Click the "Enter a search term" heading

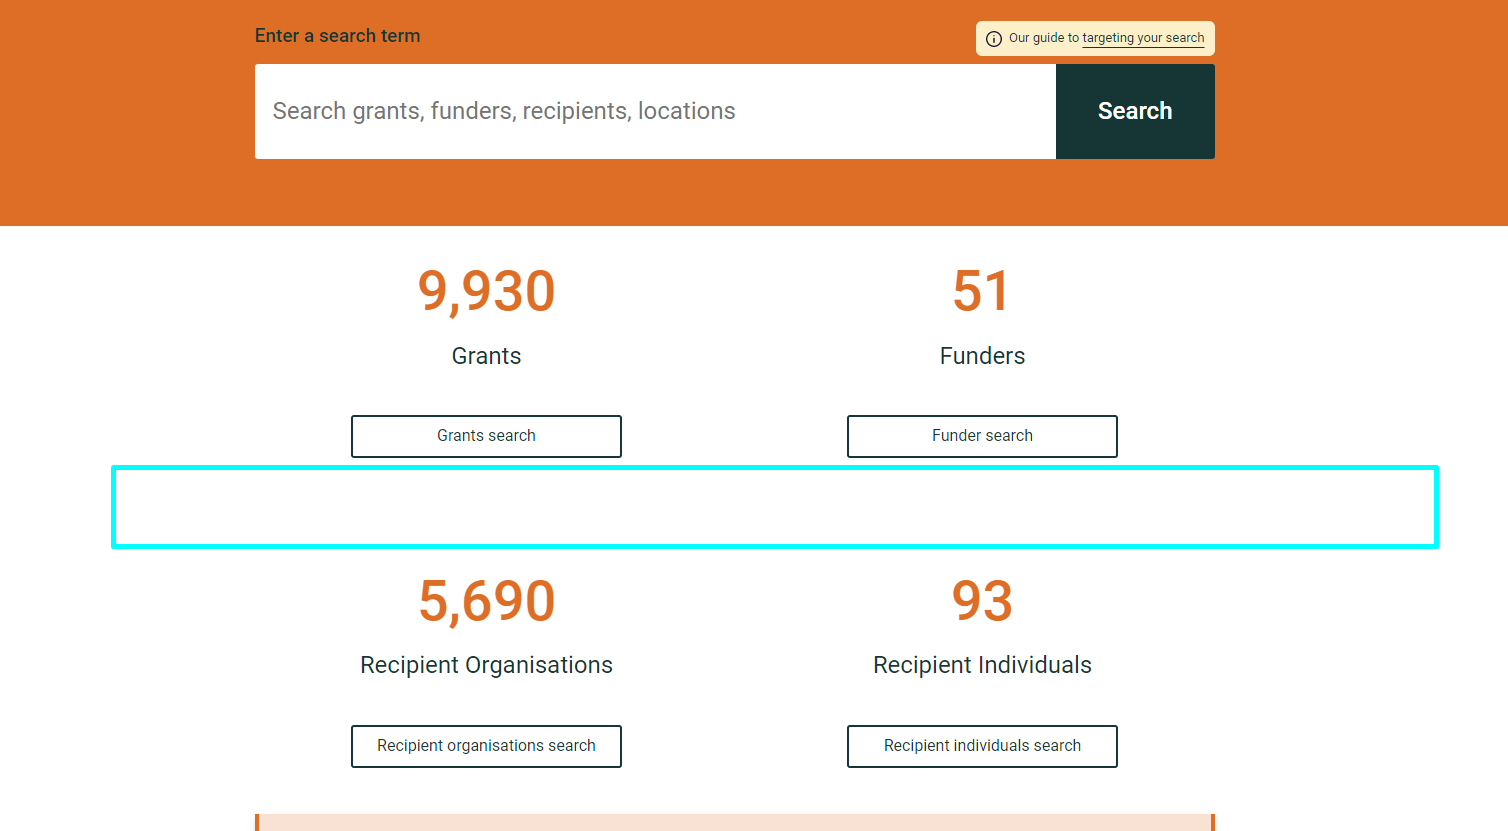[337, 35]
